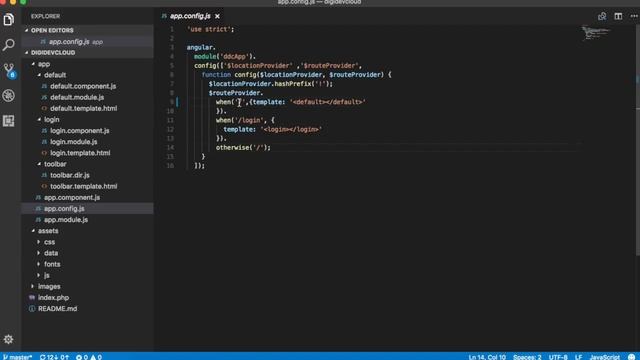Click the master branch indicator in status bar
Image resolution: width=640 pixels, height=360 pixels.
click(x=18, y=357)
